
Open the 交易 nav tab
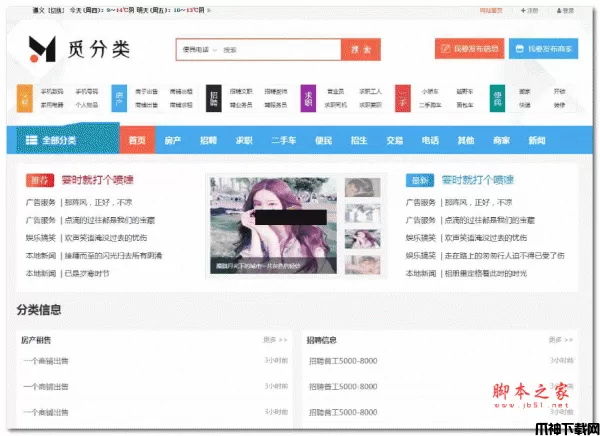[x=395, y=140]
